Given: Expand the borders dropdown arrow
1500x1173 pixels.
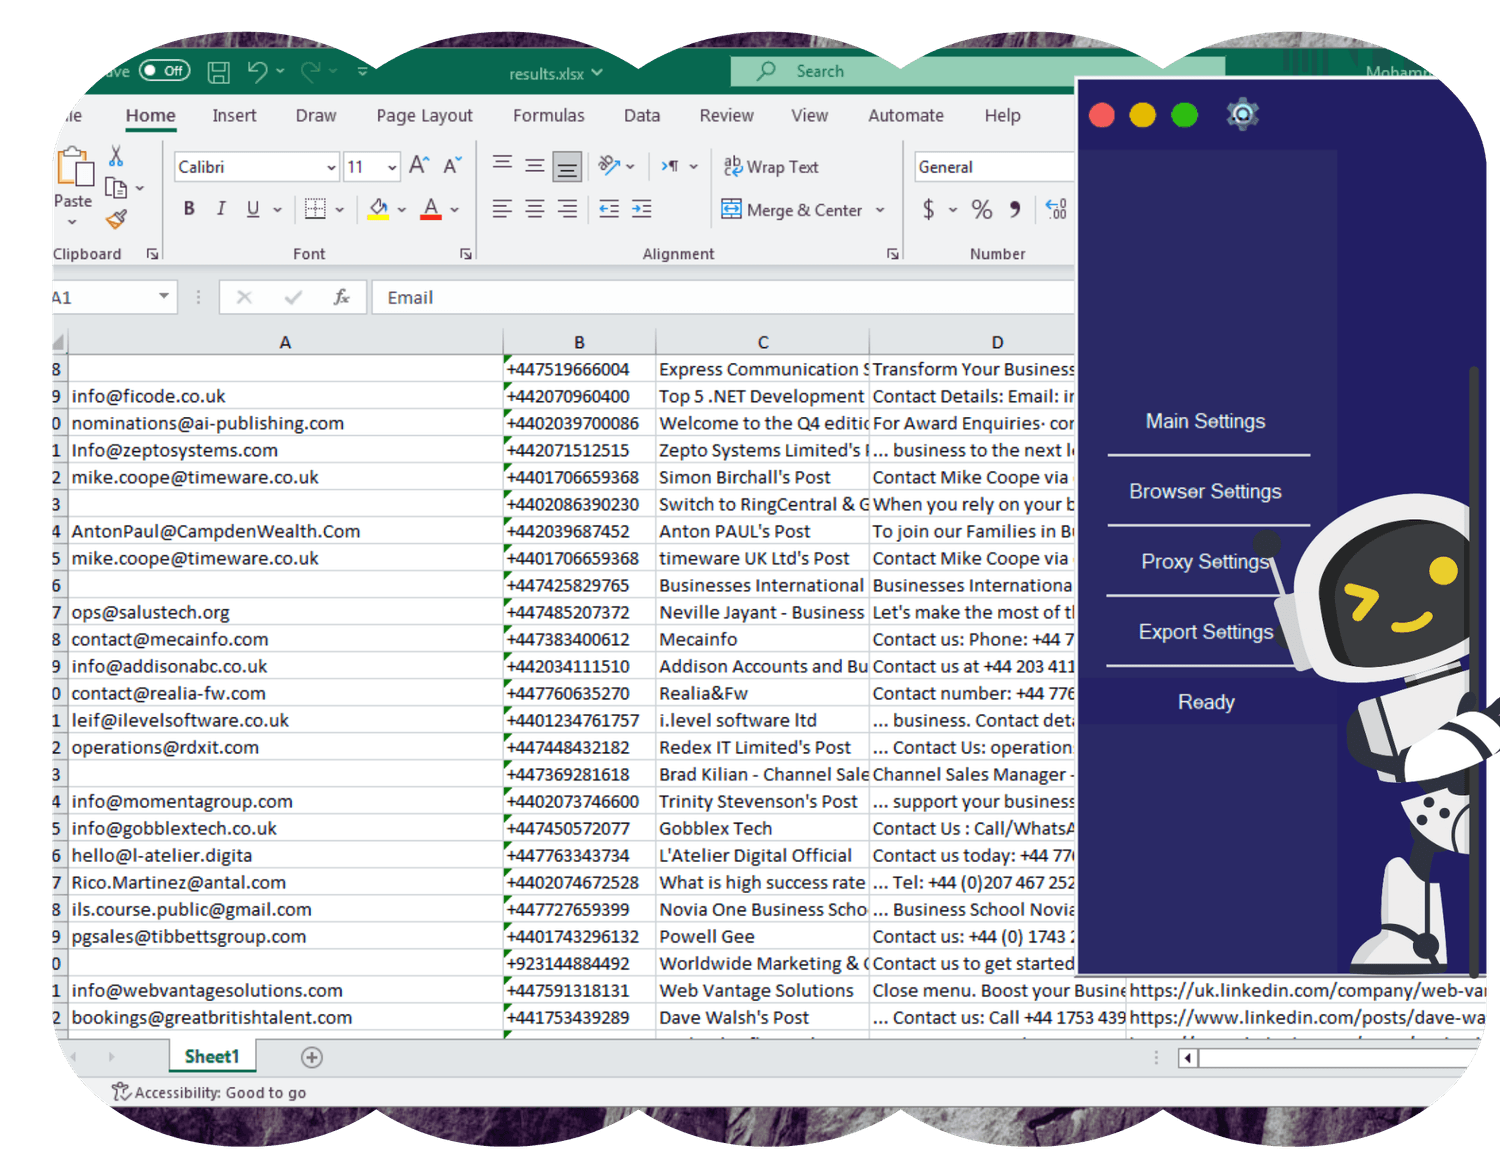Looking at the screenshot, I should [x=340, y=210].
